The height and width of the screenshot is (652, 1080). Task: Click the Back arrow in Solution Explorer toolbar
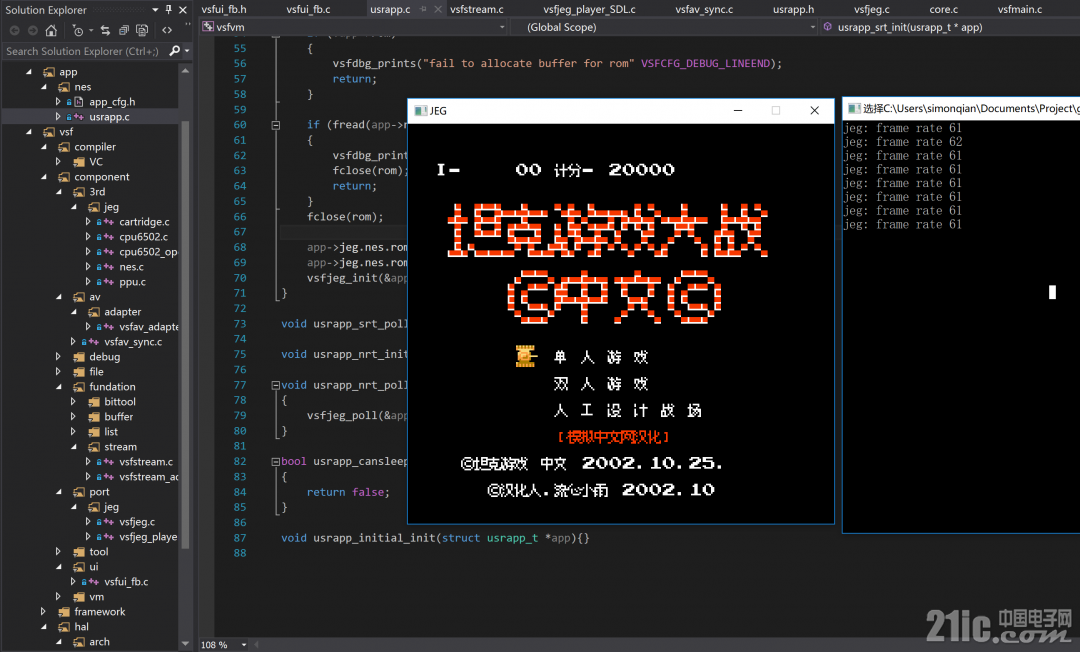14,30
